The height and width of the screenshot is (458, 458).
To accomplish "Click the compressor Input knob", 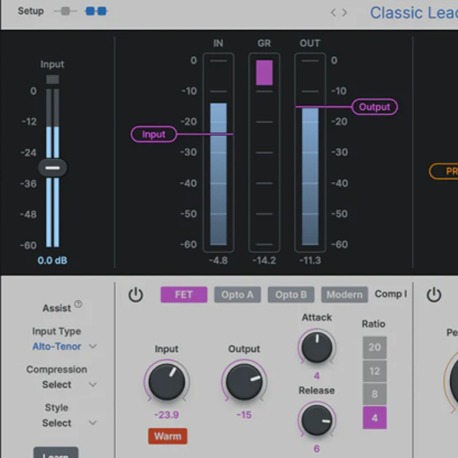I will tap(167, 381).
